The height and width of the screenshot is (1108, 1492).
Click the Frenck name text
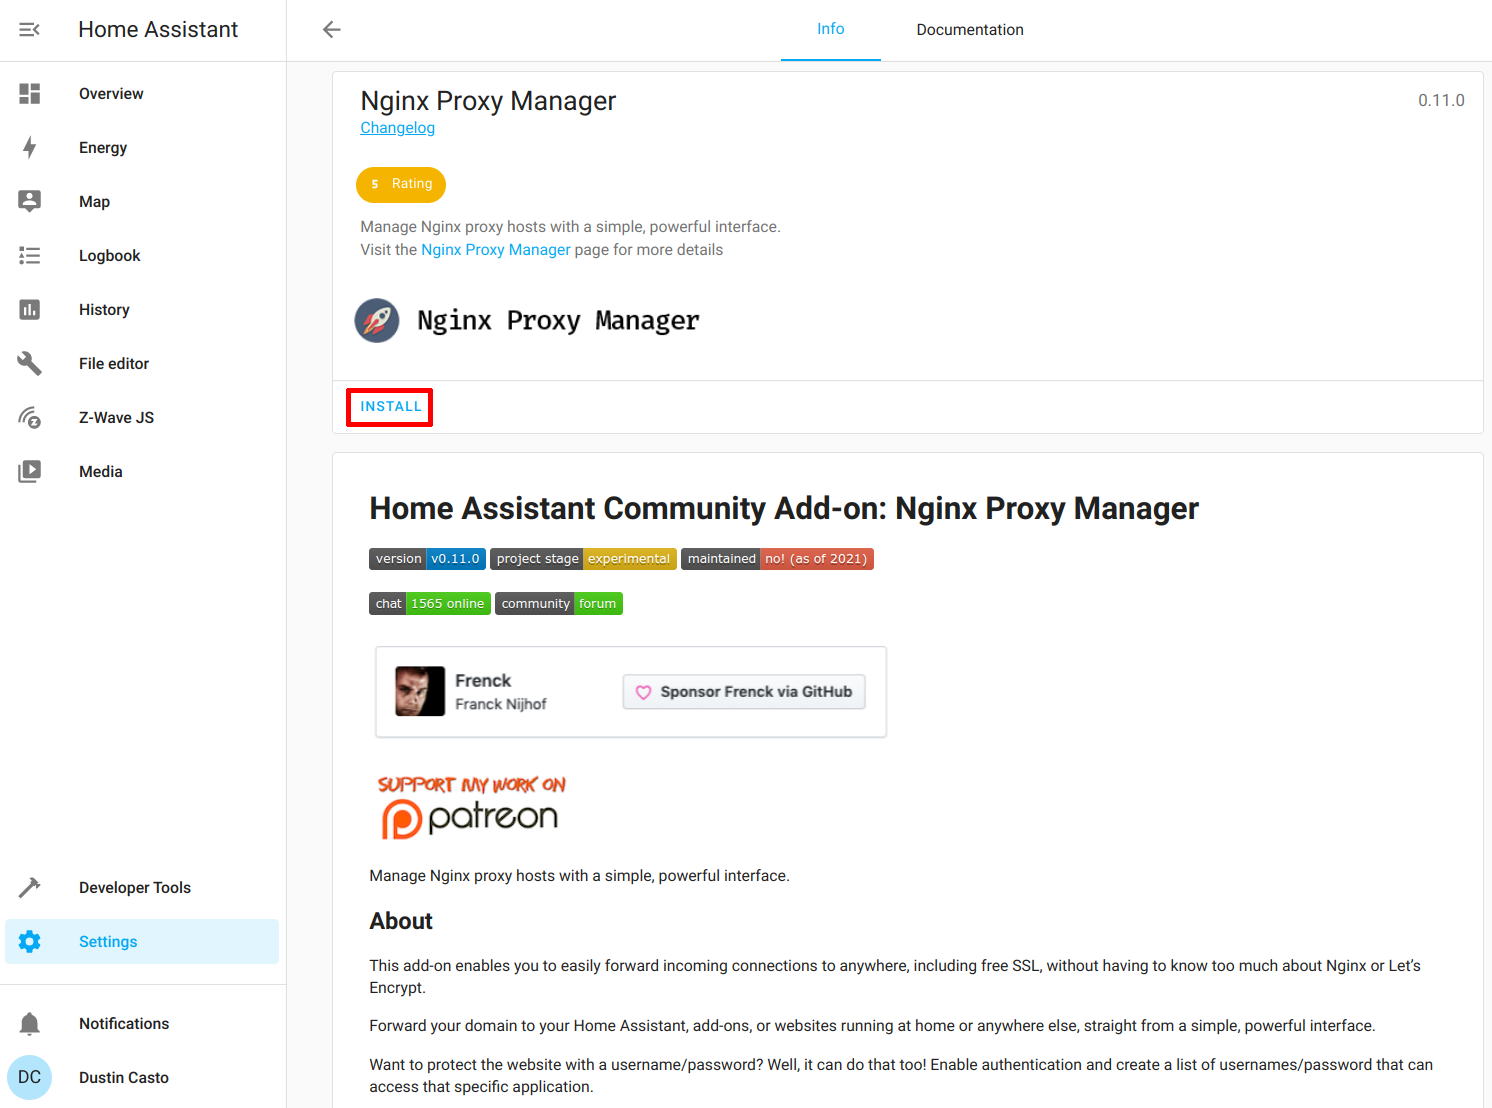[x=483, y=681]
